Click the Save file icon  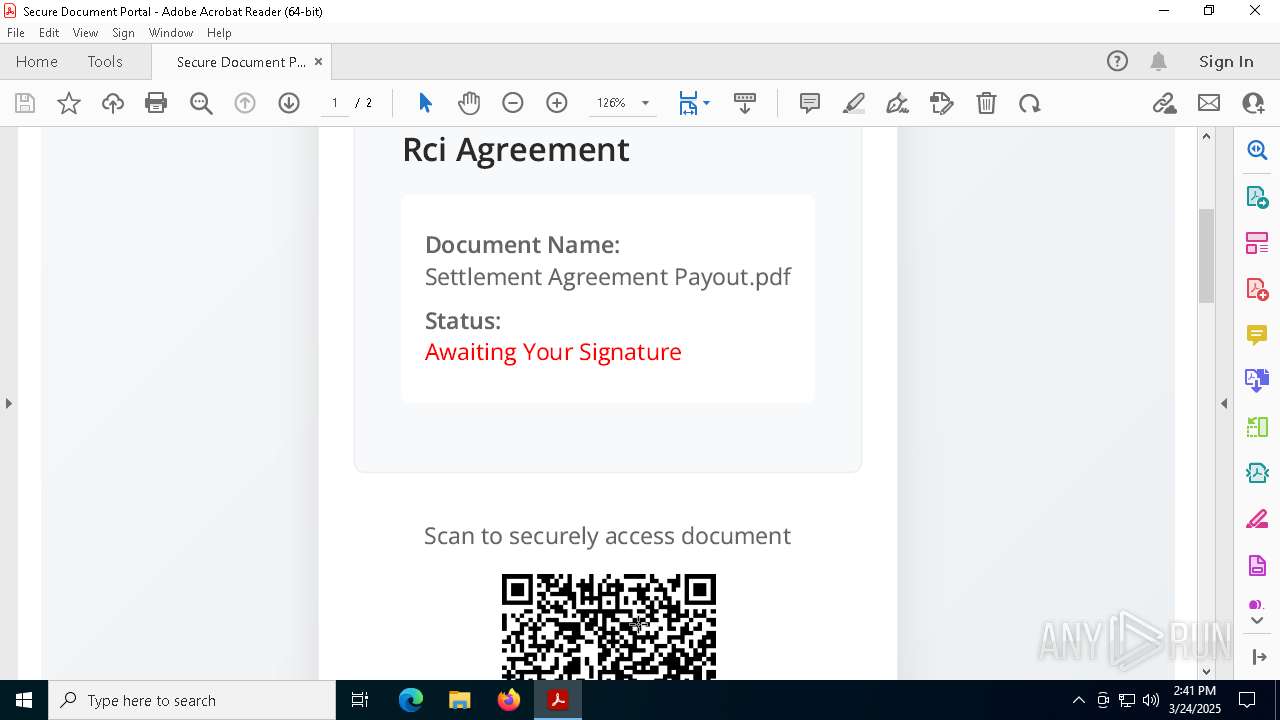25,103
